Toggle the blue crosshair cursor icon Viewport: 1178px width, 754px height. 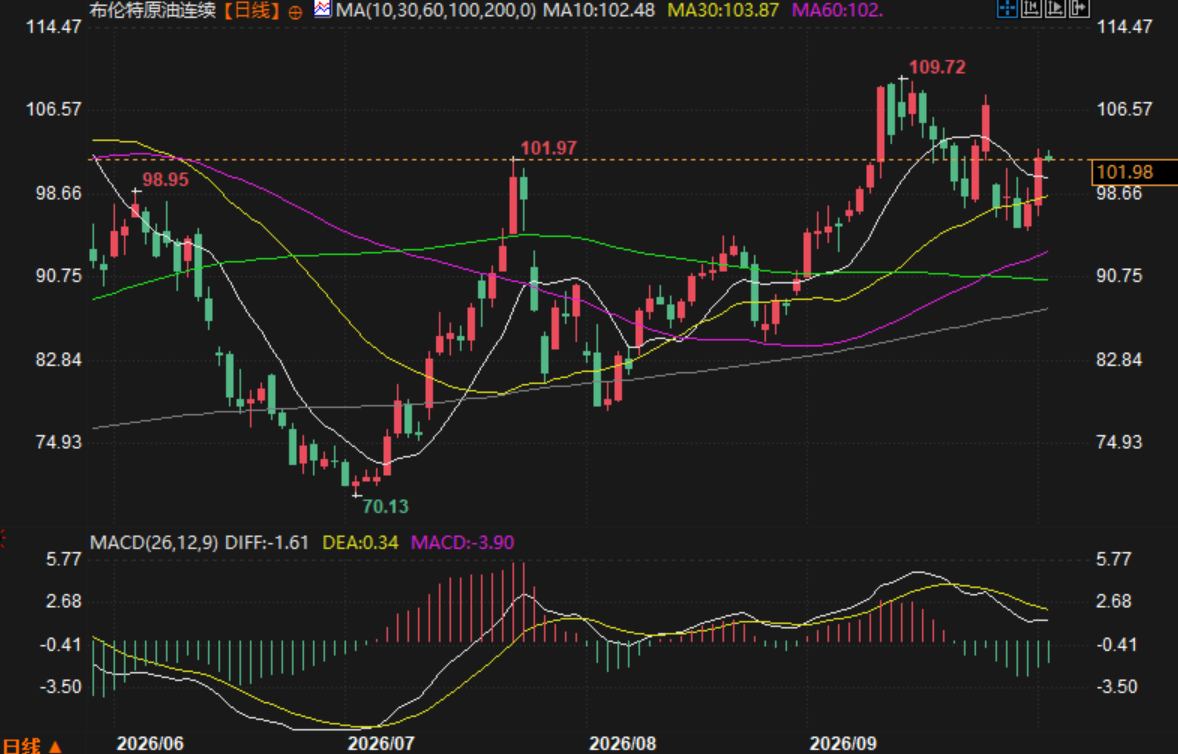(1007, 8)
